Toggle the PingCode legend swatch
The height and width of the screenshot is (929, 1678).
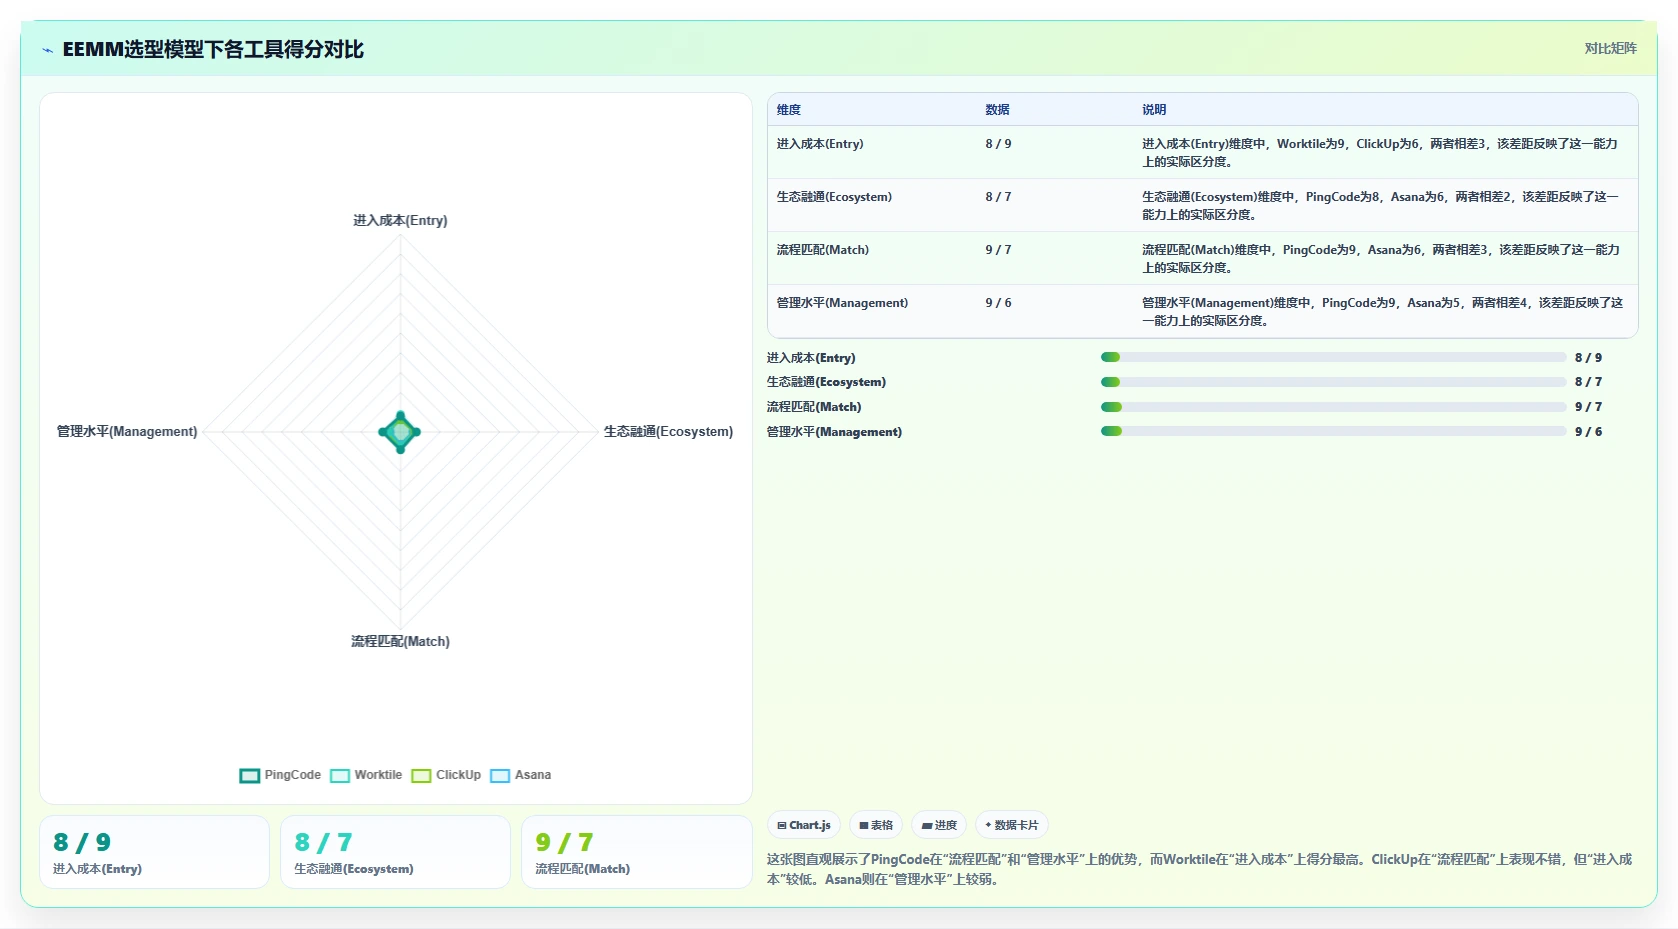point(250,775)
